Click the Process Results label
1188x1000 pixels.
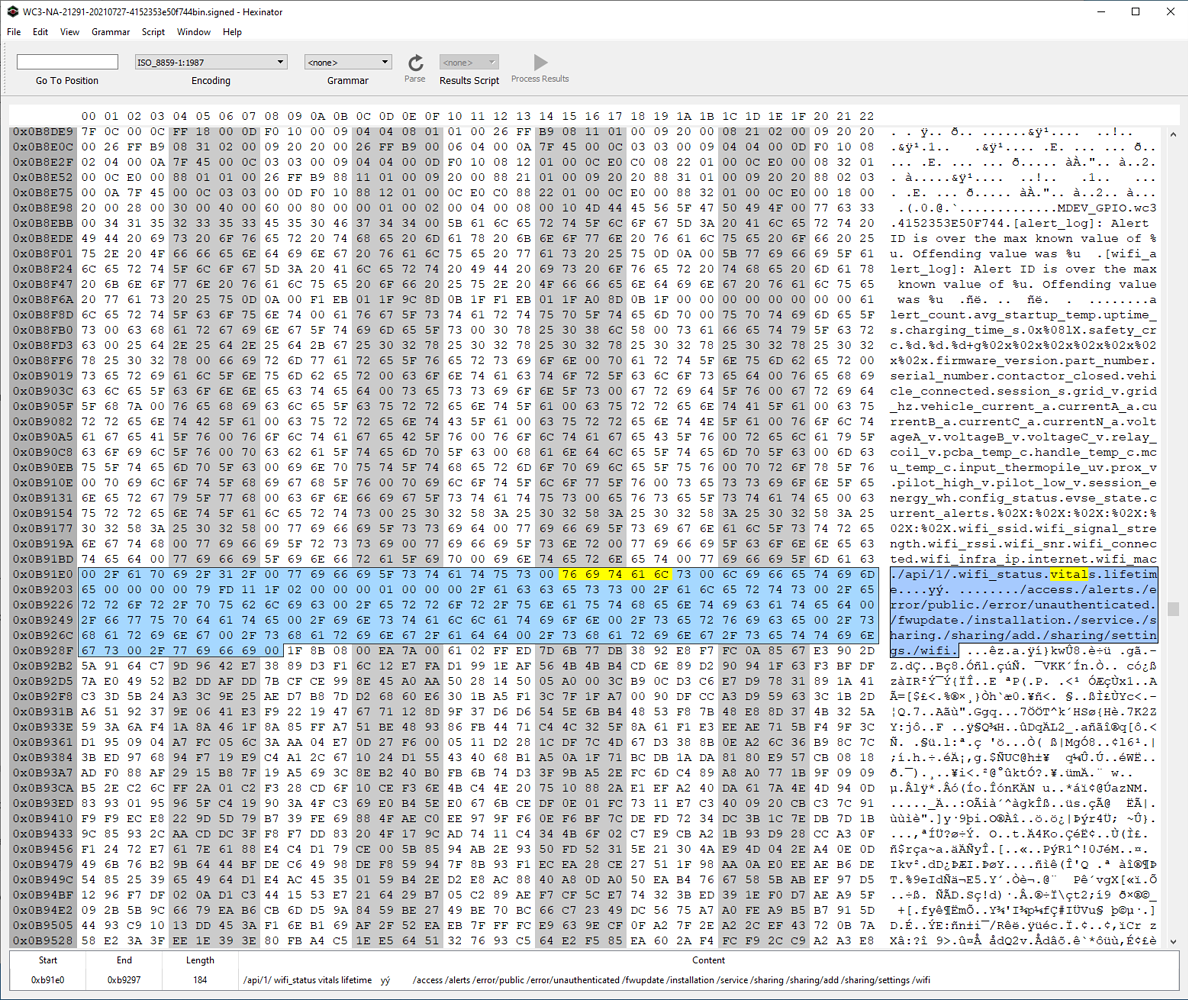(x=540, y=79)
